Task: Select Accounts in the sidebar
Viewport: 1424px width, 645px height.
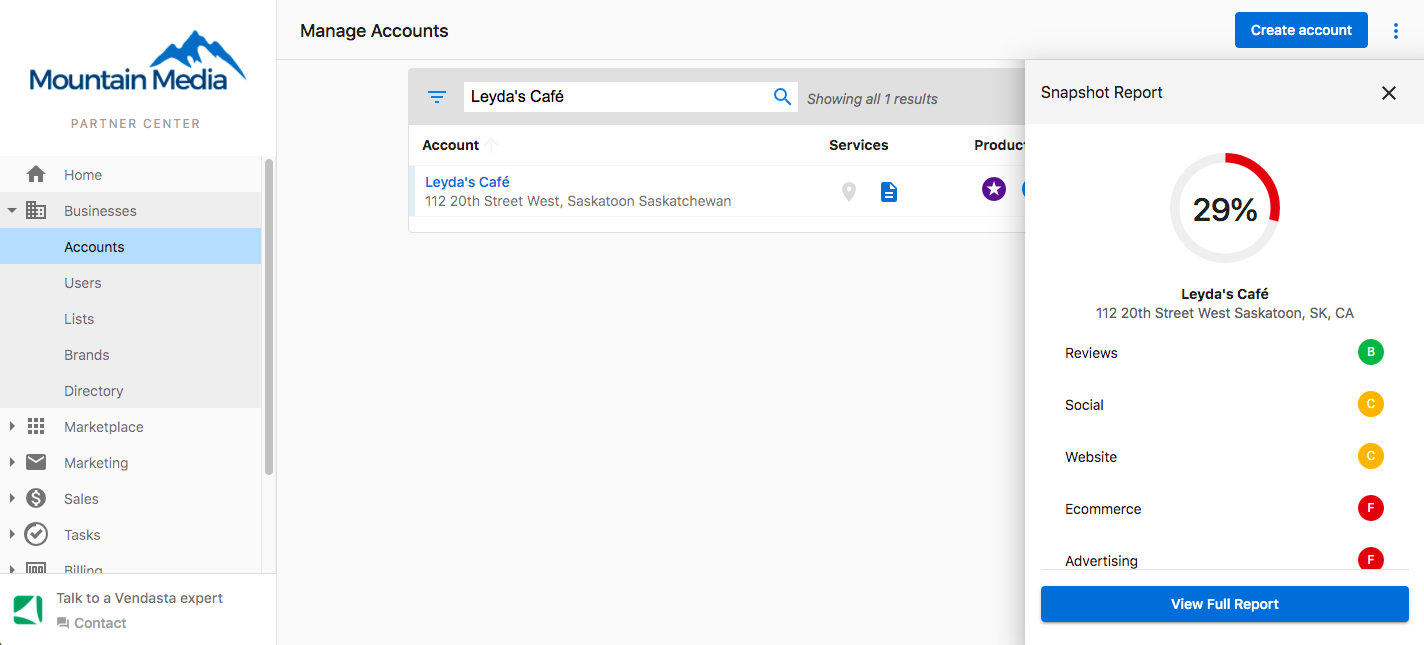Action: (x=130, y=246)
